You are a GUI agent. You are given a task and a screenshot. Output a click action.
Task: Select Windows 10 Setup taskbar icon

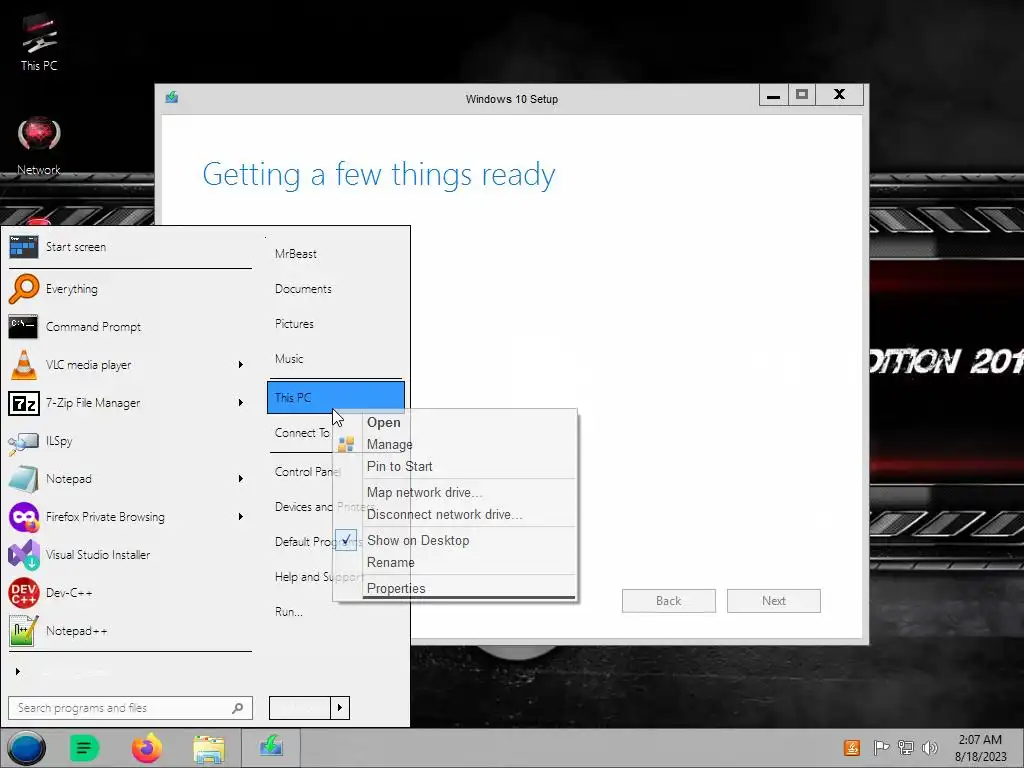(x=271, y=747)
